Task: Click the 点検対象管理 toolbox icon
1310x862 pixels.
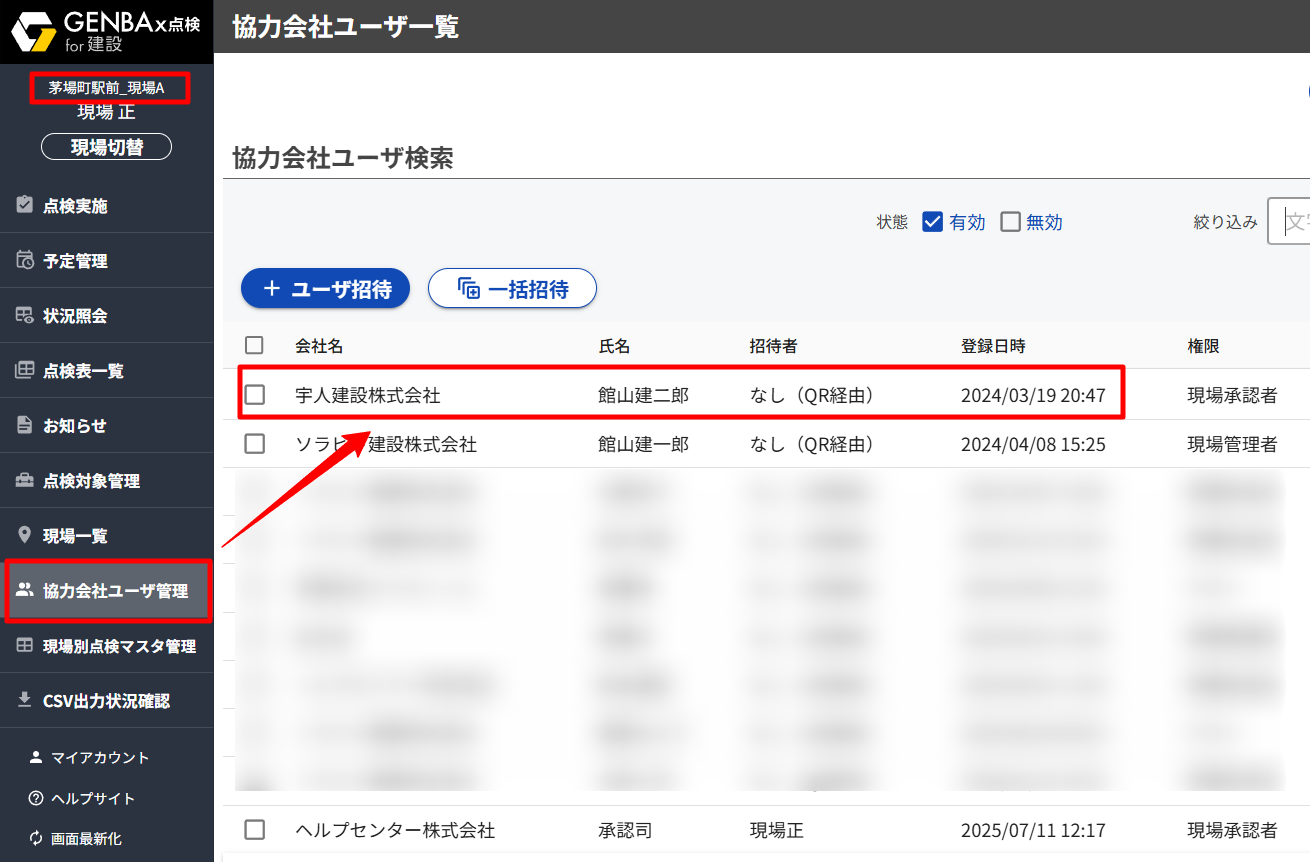Action: [x=25, y=480]
